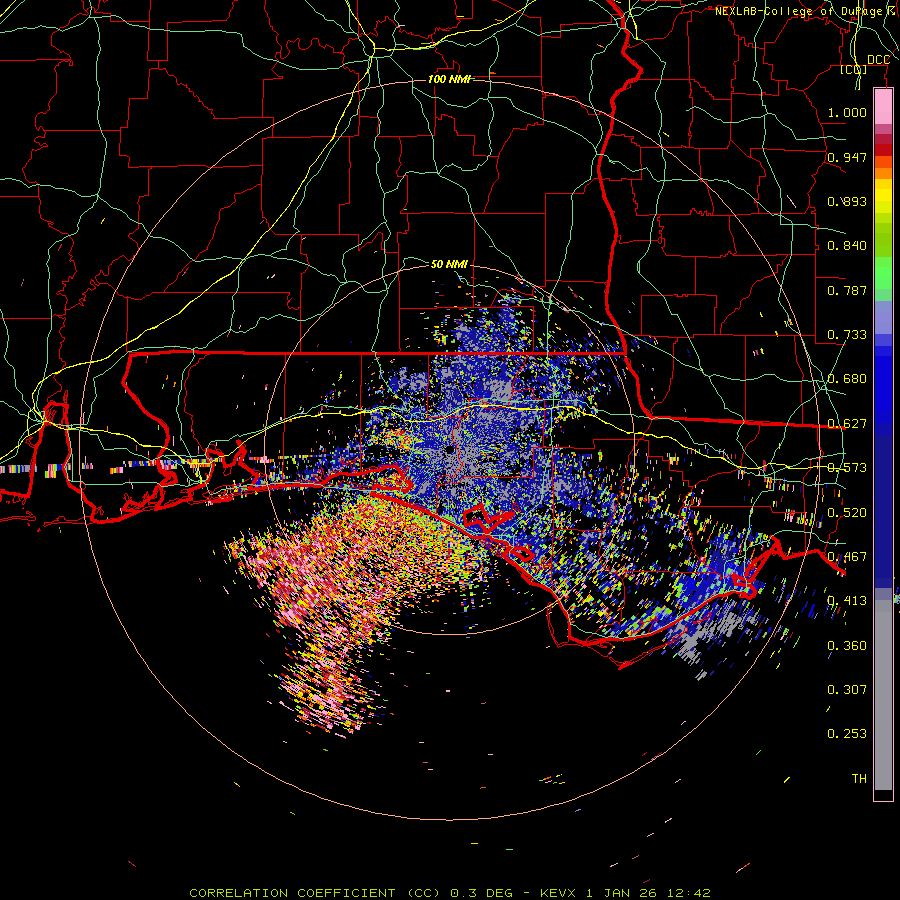Click the TH threshold legend label
This screenshot has width=900, height=900.
[x=859, y=778]
